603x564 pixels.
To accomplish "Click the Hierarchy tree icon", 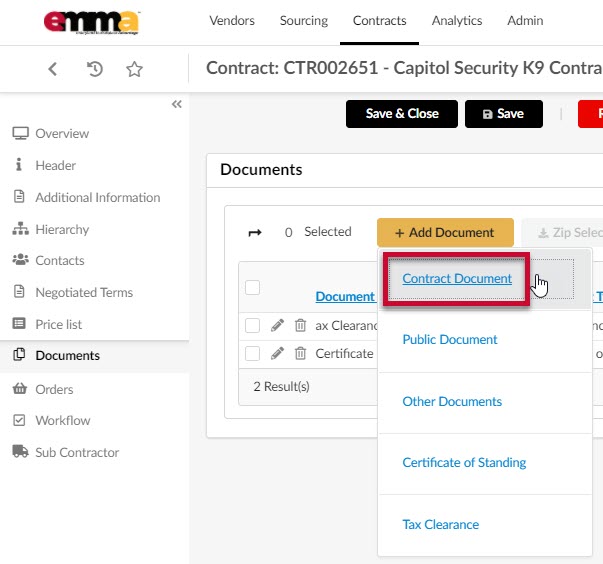I will pyautogui.click(x=20, y=228).
